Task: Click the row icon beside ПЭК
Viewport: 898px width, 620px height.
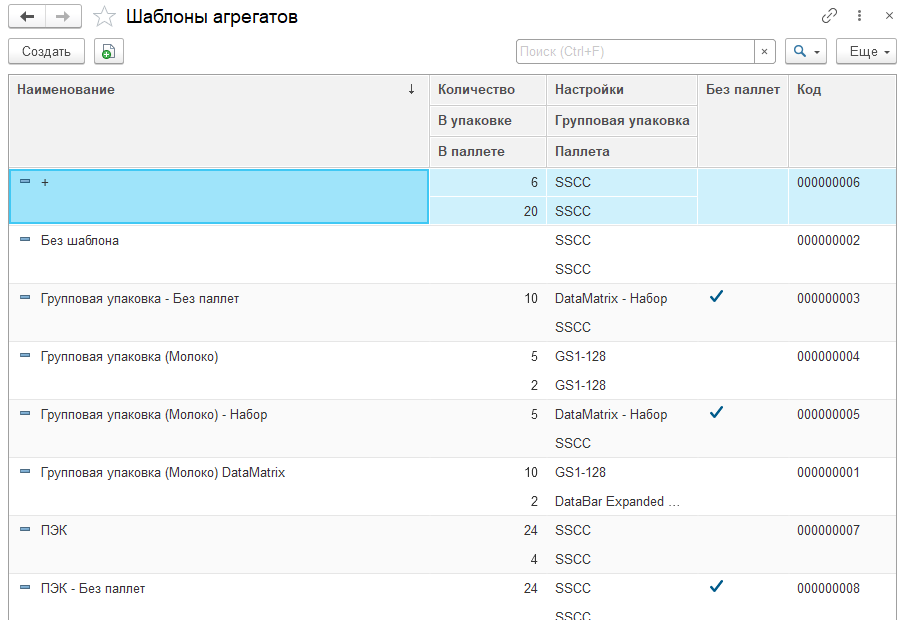Action: [25, 530]
